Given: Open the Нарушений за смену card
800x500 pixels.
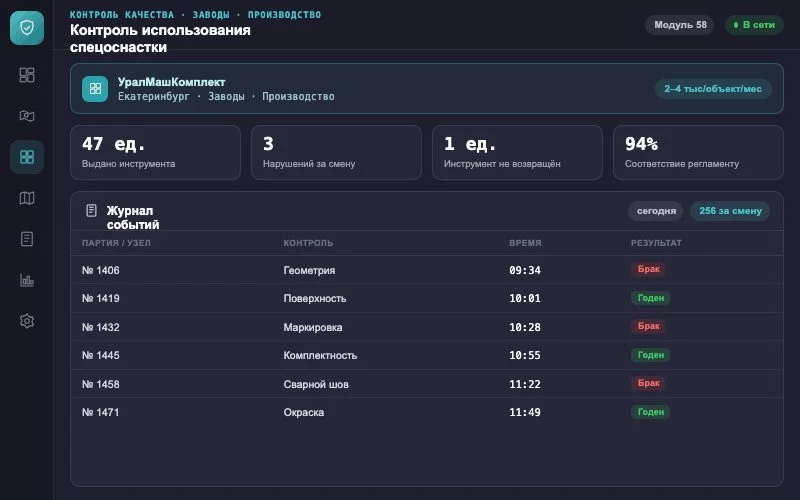Looking at the screenshot, I should (336, 153).
